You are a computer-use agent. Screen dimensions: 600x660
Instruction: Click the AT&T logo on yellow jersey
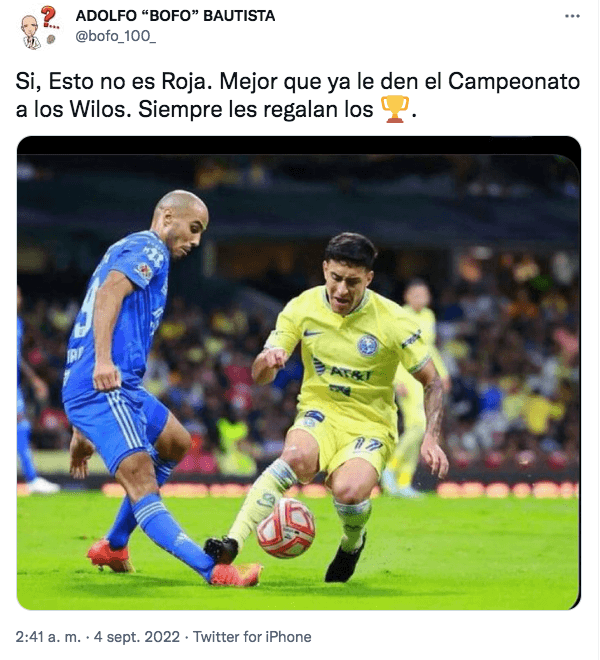point(341,369)
